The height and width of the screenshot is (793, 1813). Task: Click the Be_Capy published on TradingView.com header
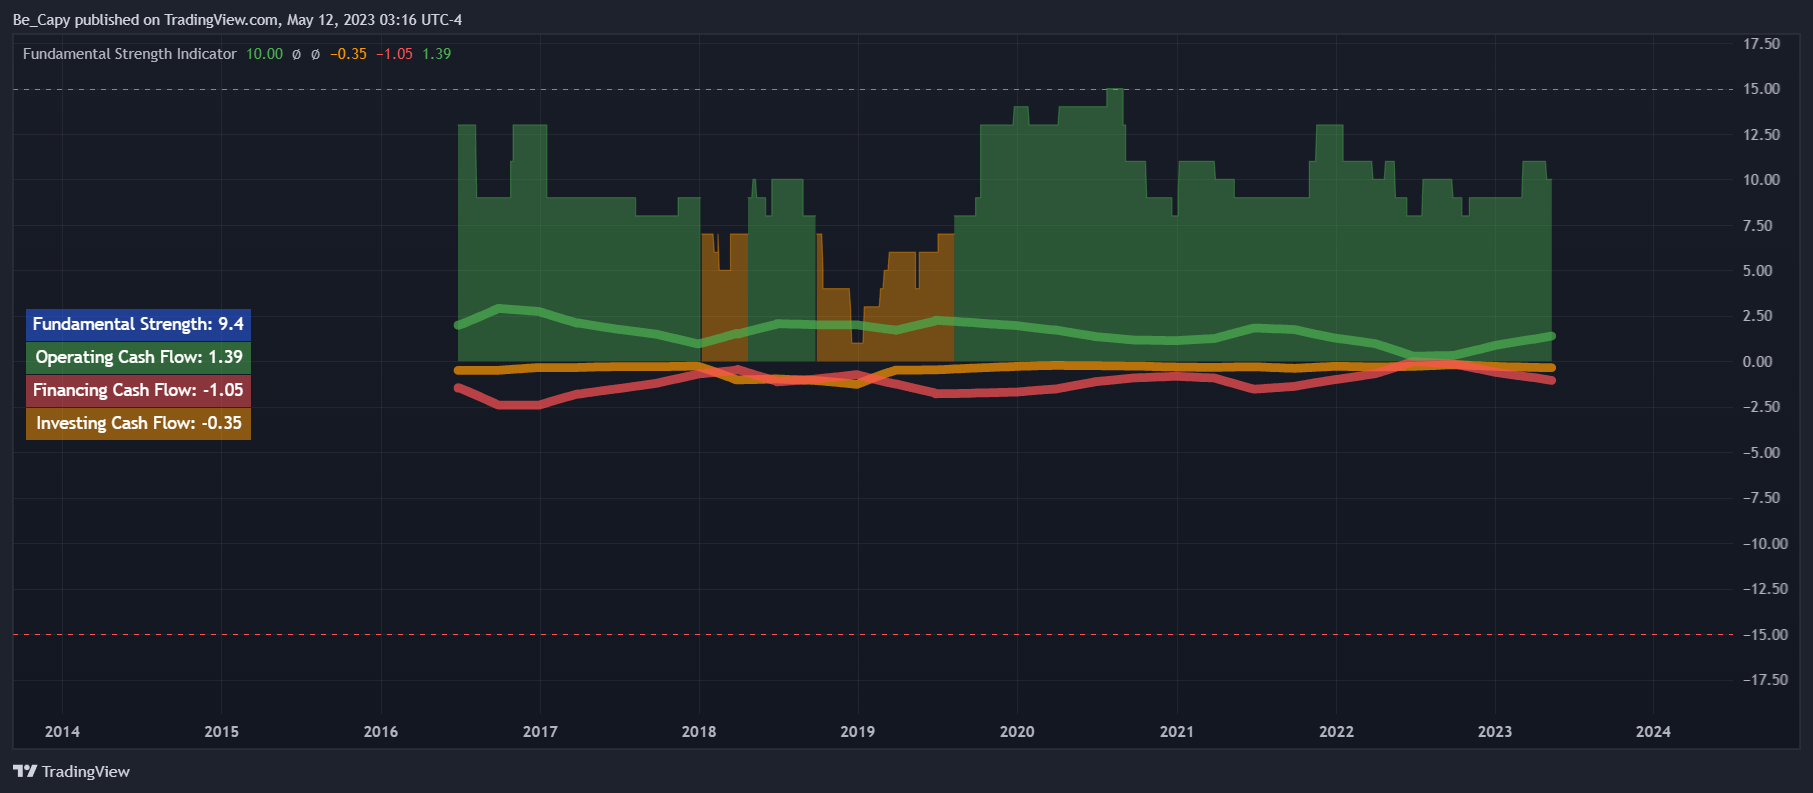237,20
